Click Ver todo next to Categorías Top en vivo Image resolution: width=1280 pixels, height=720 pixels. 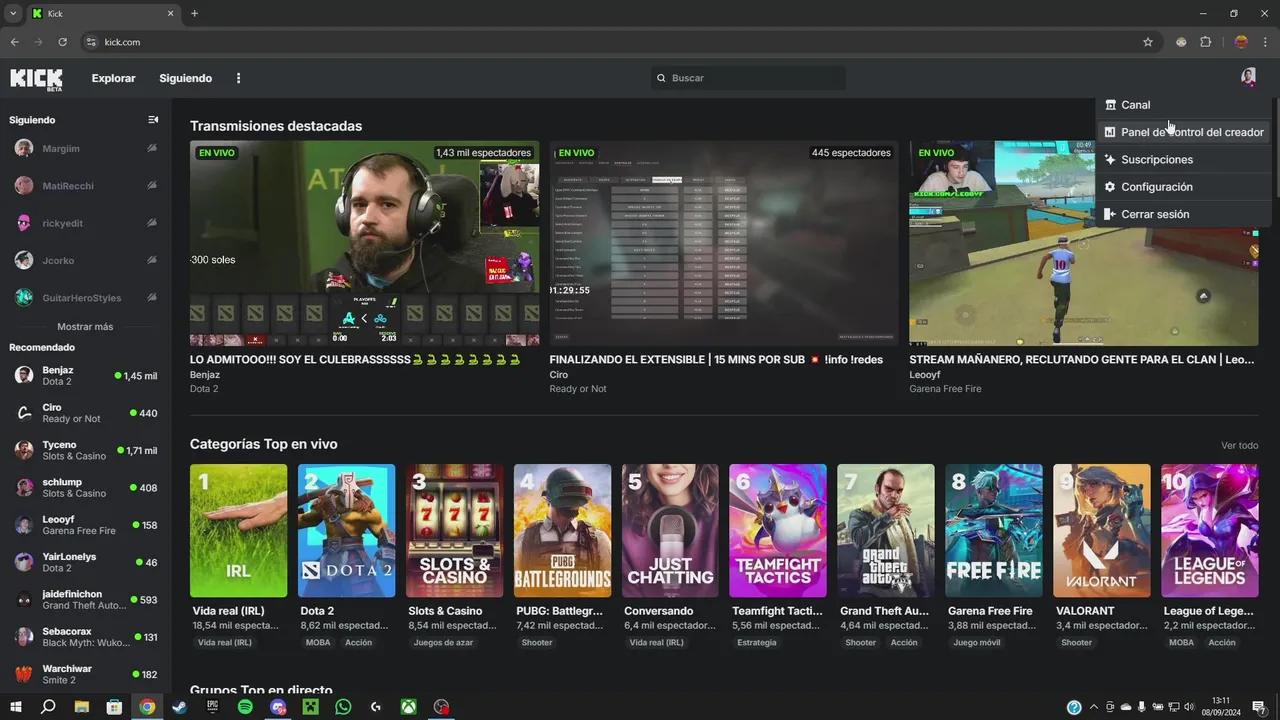tap(1239, 445)
